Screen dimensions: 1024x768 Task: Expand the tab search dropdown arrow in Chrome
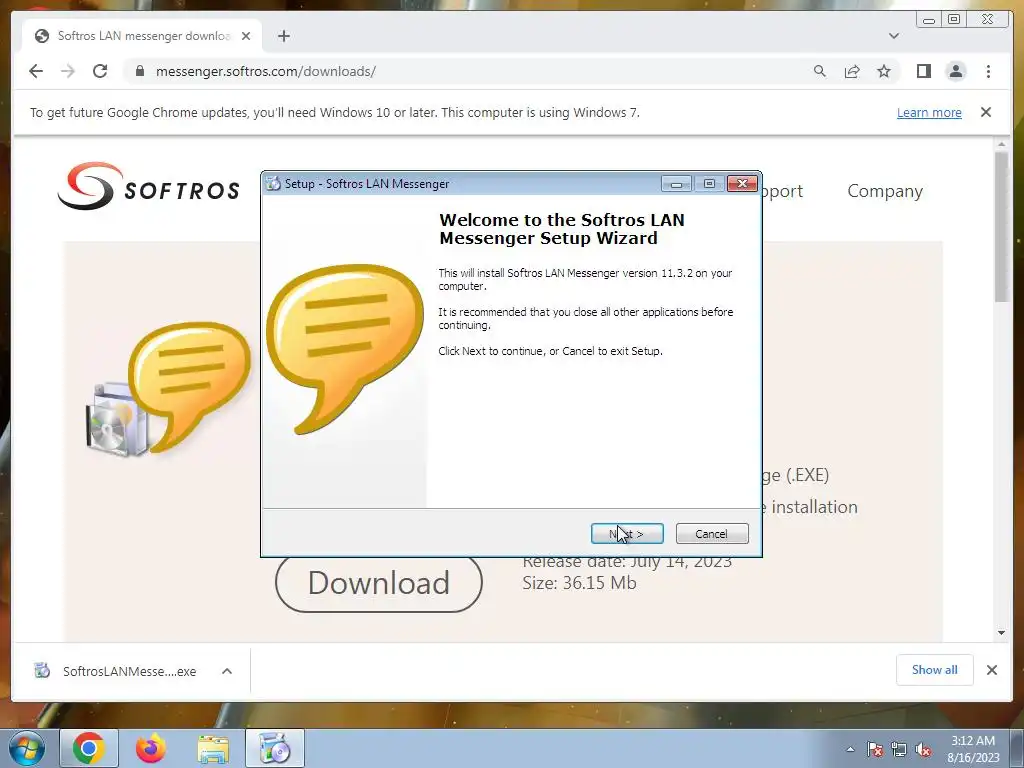(x=893, y=36)
